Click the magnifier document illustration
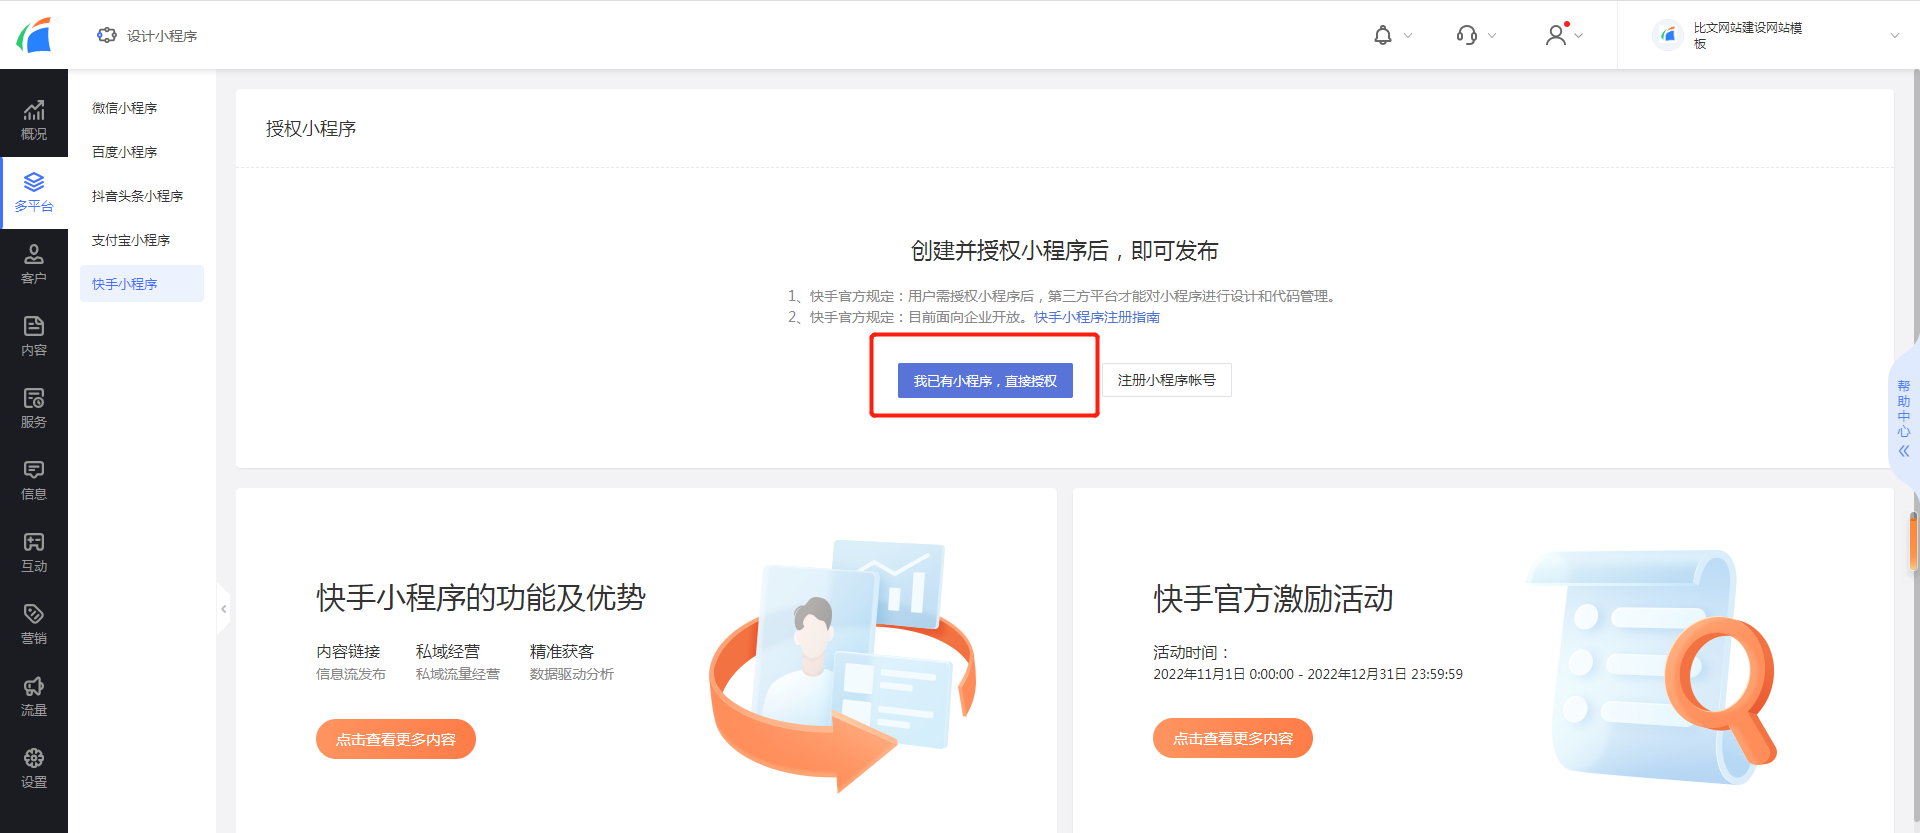Image resolution: width=1920 pixels, height=833 pixels. click(1650, 666)
